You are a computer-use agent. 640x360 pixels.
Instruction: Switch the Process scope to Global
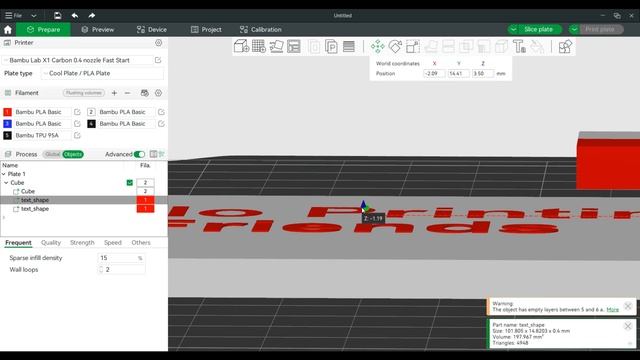(x=52, y=154)
